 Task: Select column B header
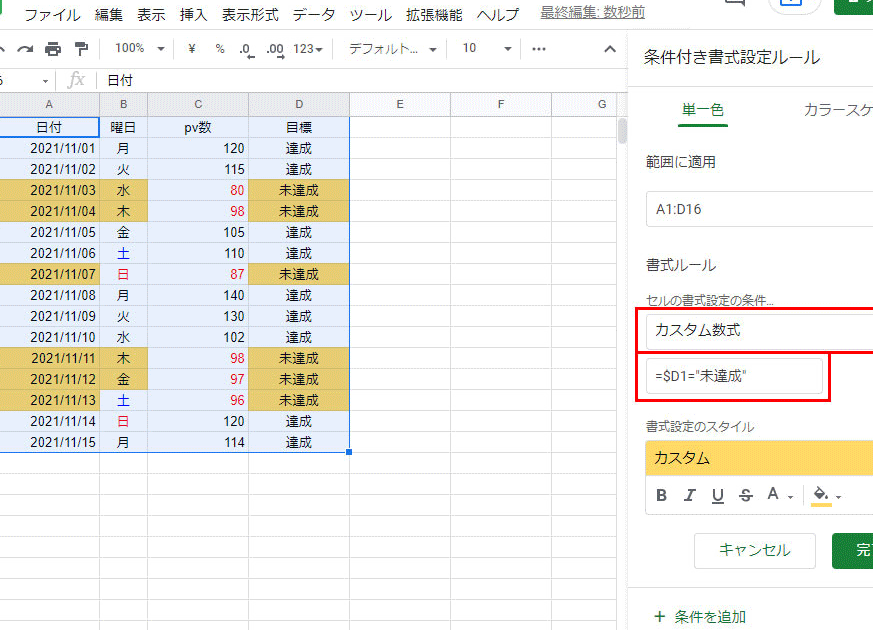124,105
